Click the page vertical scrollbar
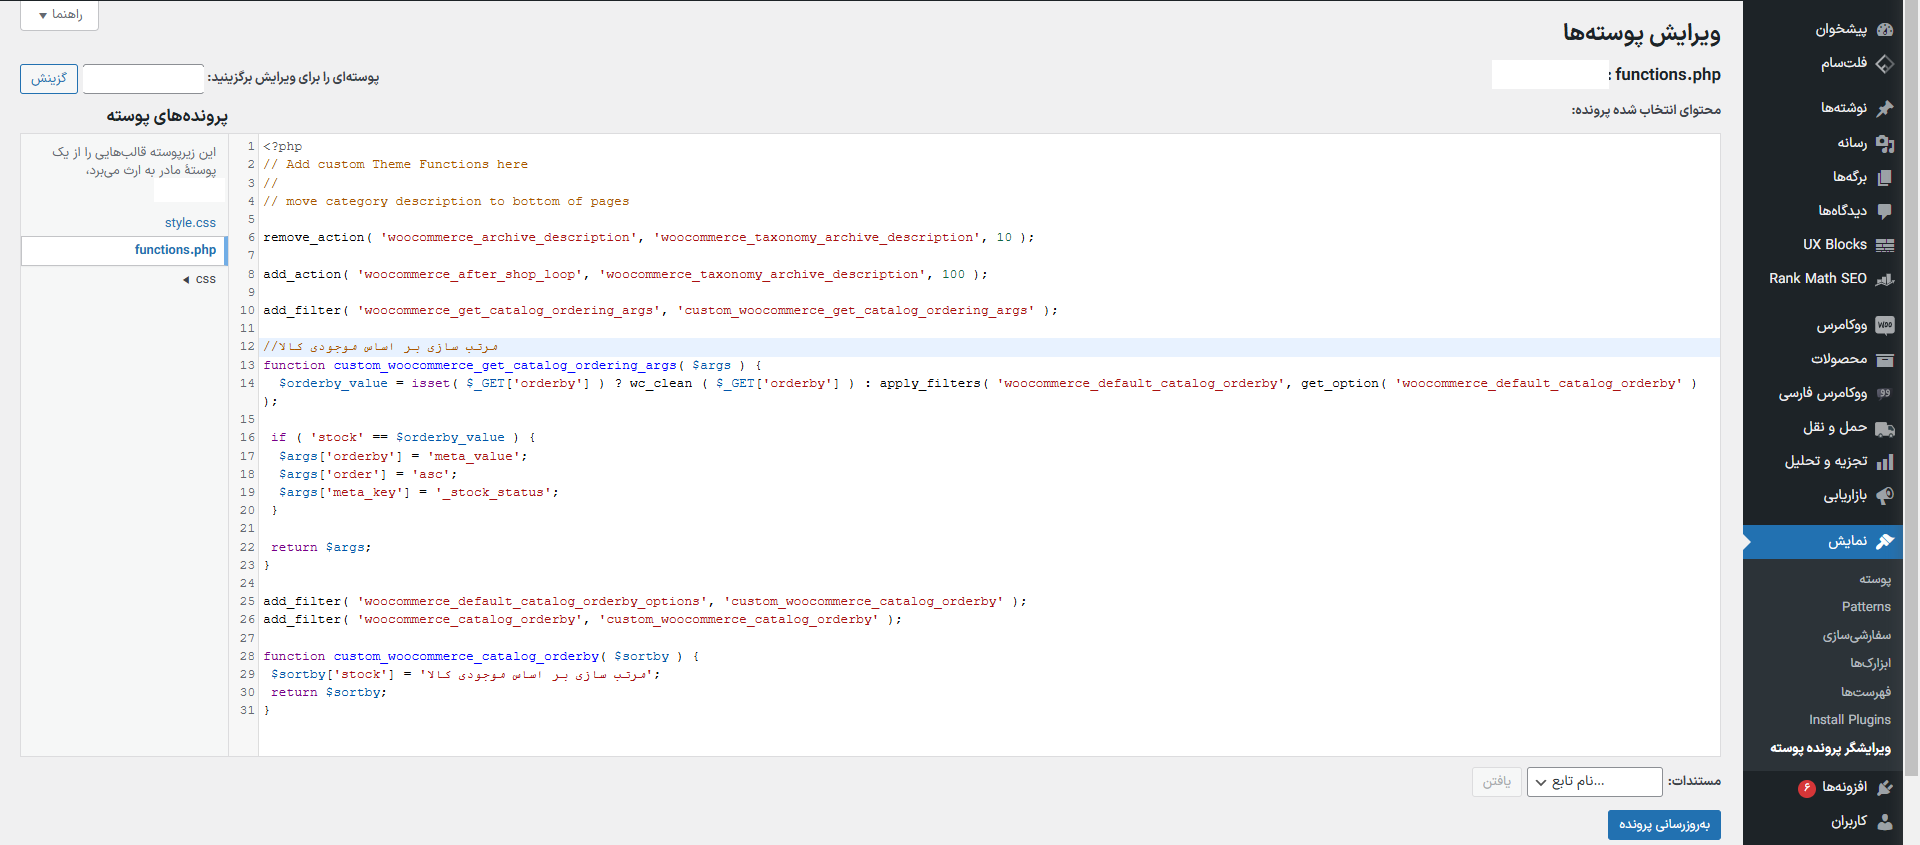This screenshot has width=1920, height=845. pyautogui.click(x=1911, y=388)
